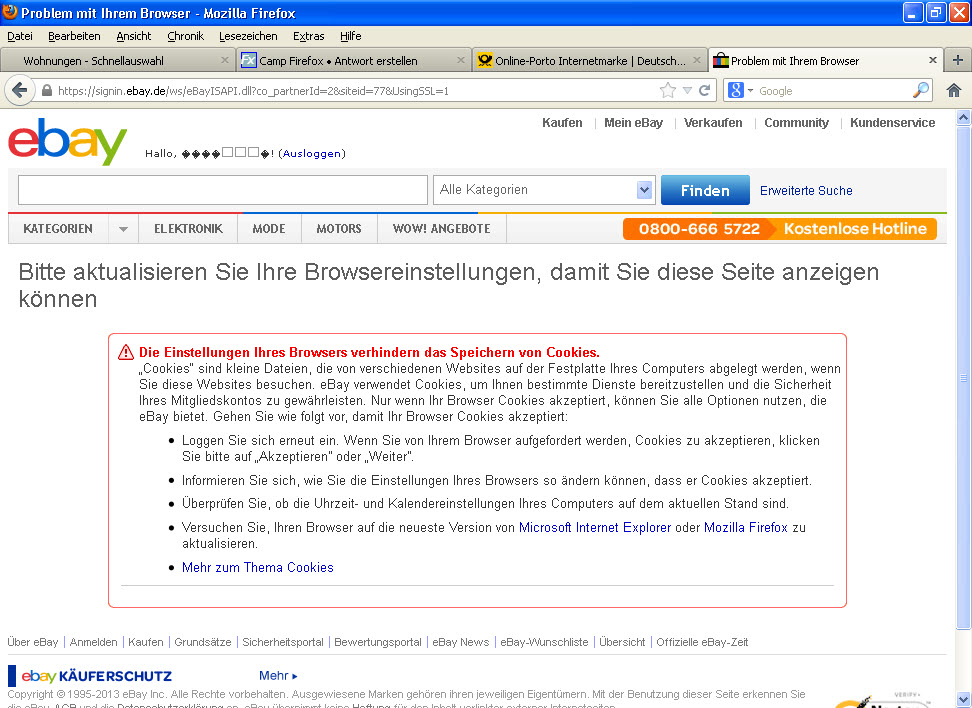Open Verkaufen in top navigation

(713, 123)
